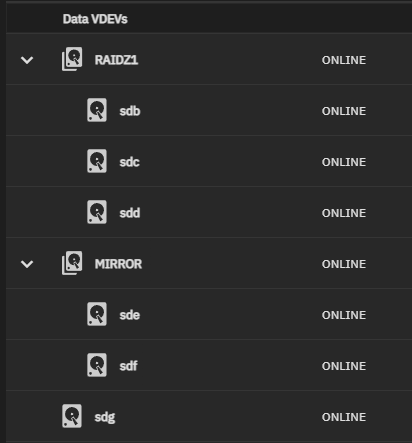The width and height of the screenshot is (412, 443).
Task: Click the sdd disk icon
Action: [97, 212]
